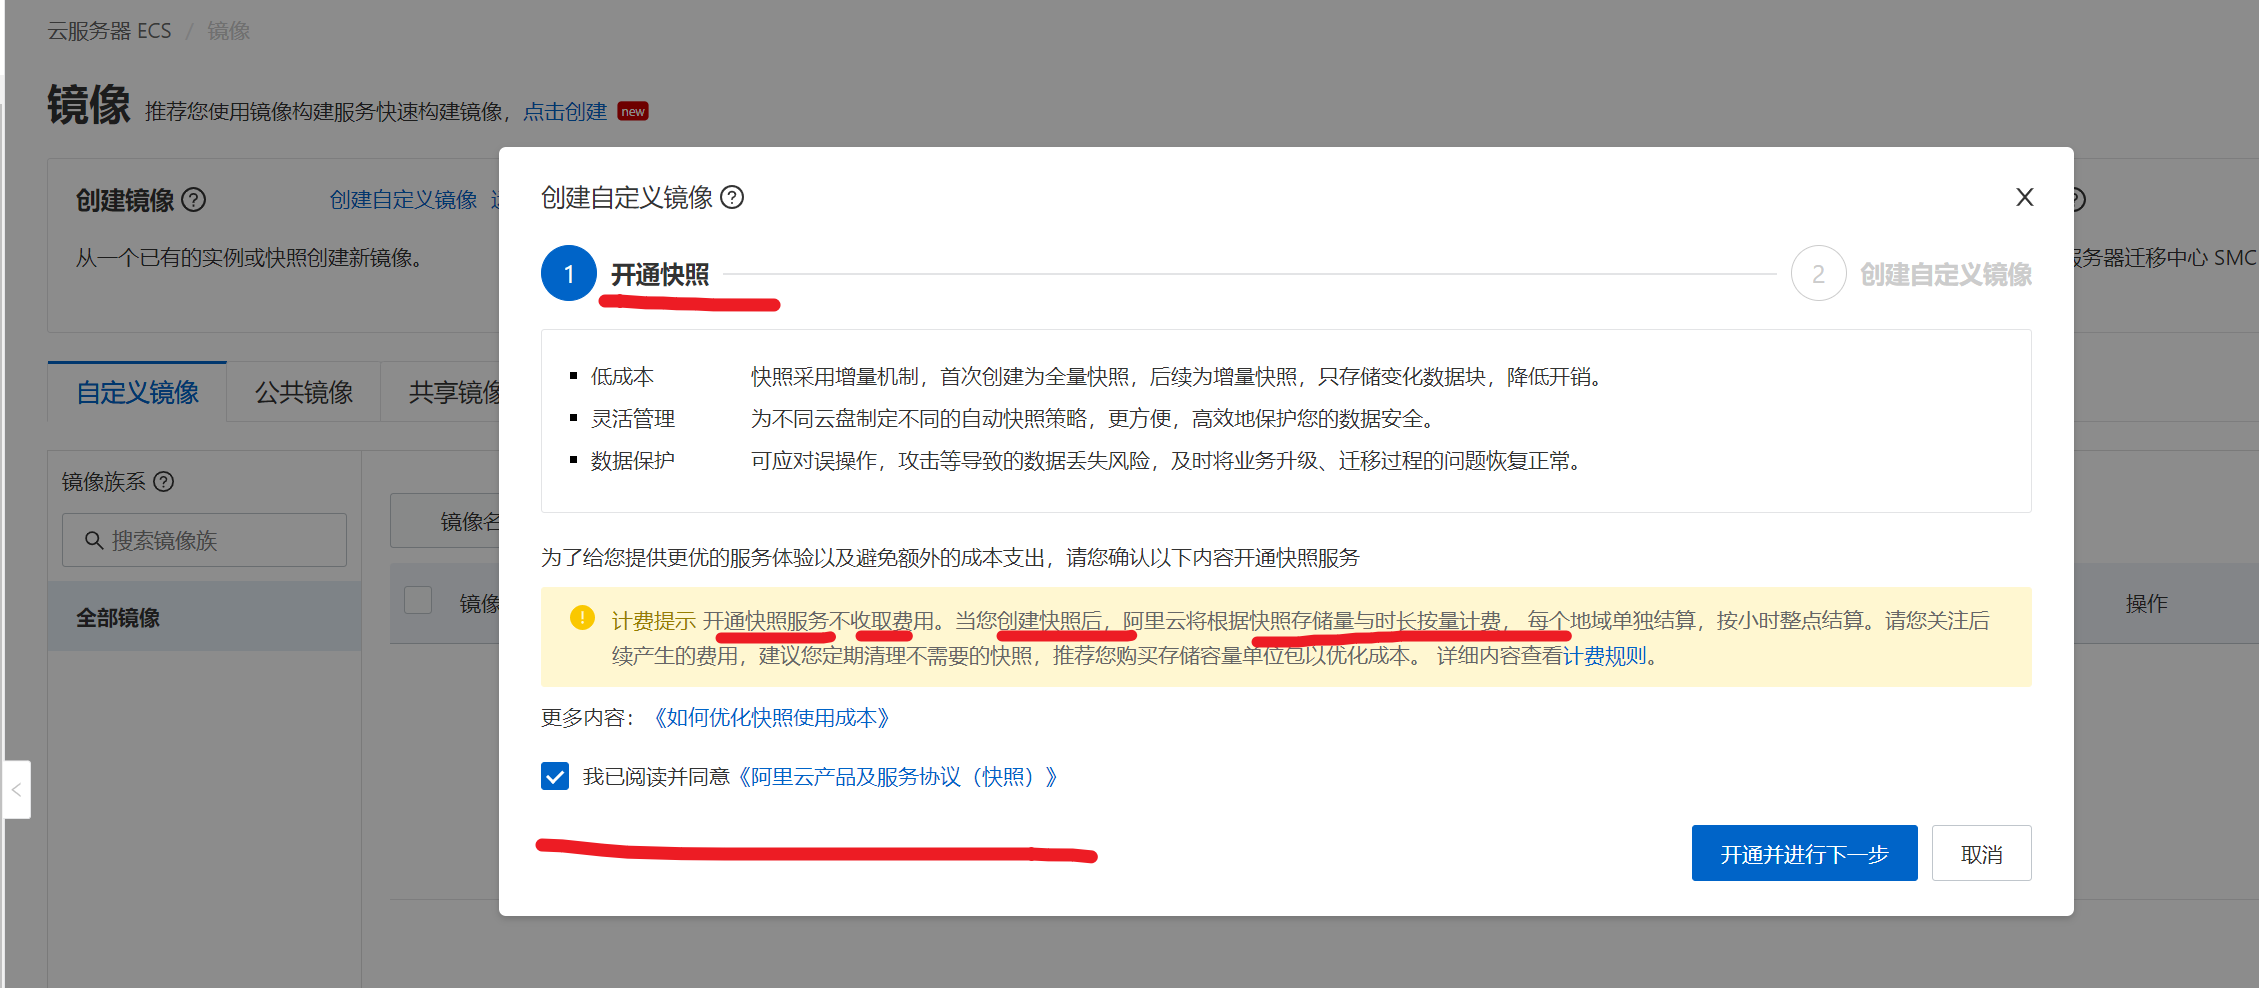Click help icon next to 镜像族系
This screenshot has height=988, width=2259.
(164, 482)
